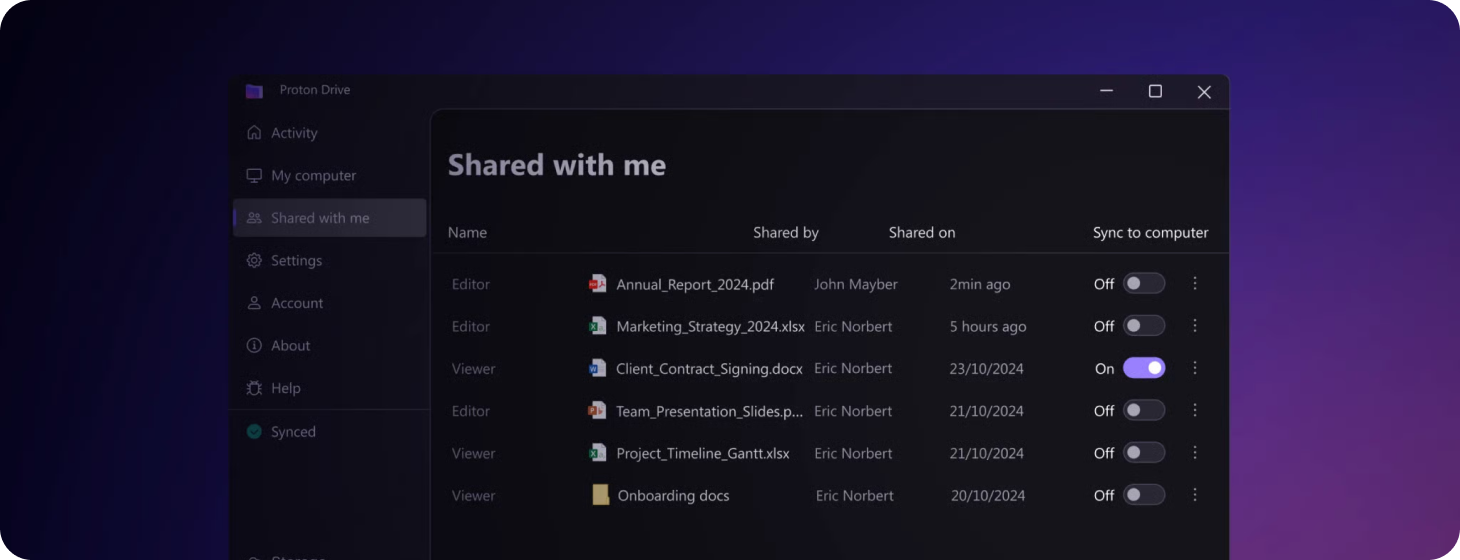Click the About info icon

pos(254,346)
